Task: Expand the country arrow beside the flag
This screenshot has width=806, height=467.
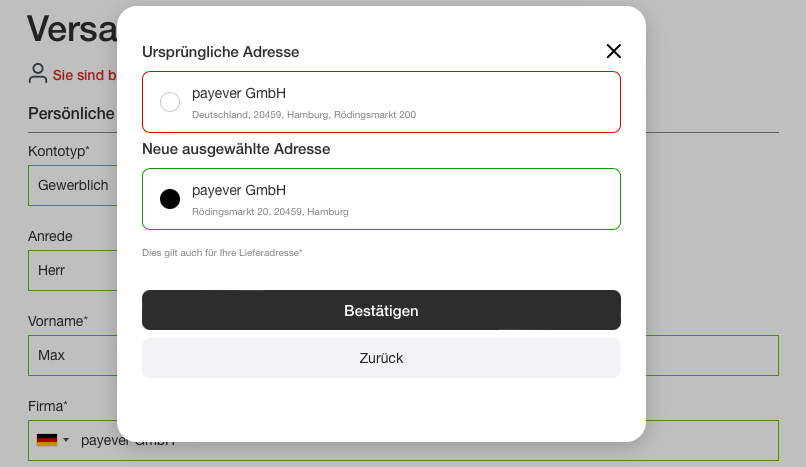Action: [x=66, y=440]
